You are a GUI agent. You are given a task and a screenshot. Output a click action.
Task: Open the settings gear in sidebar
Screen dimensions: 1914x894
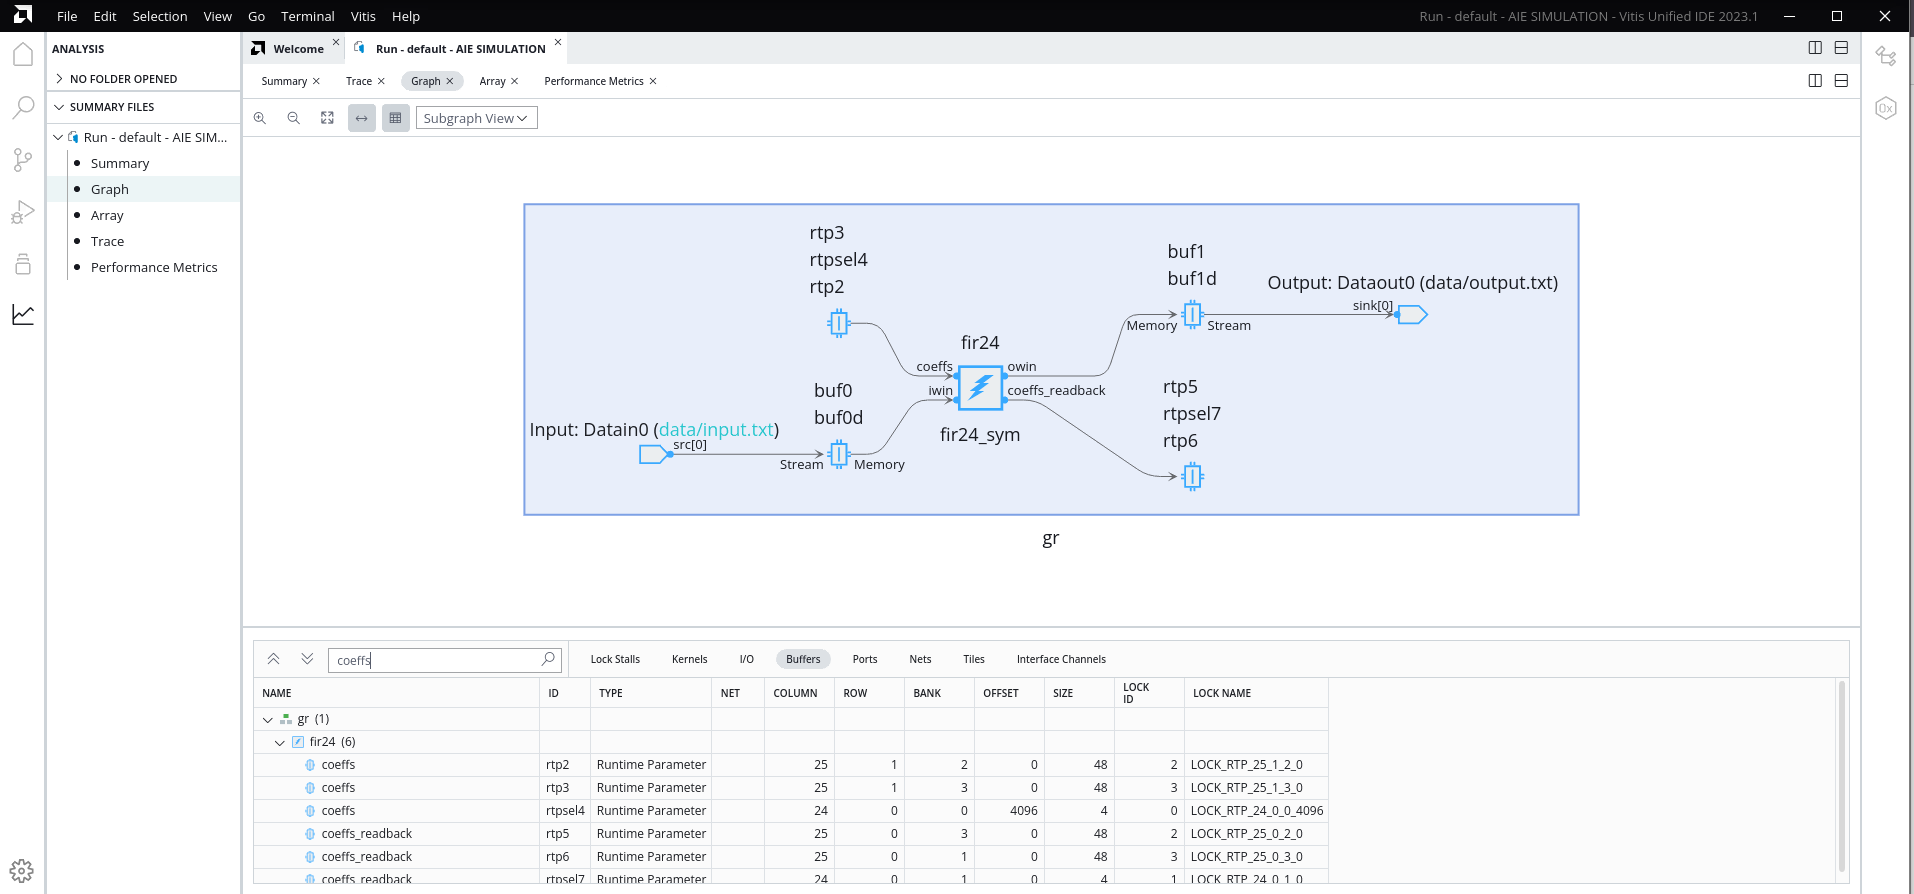click(22, 870)
